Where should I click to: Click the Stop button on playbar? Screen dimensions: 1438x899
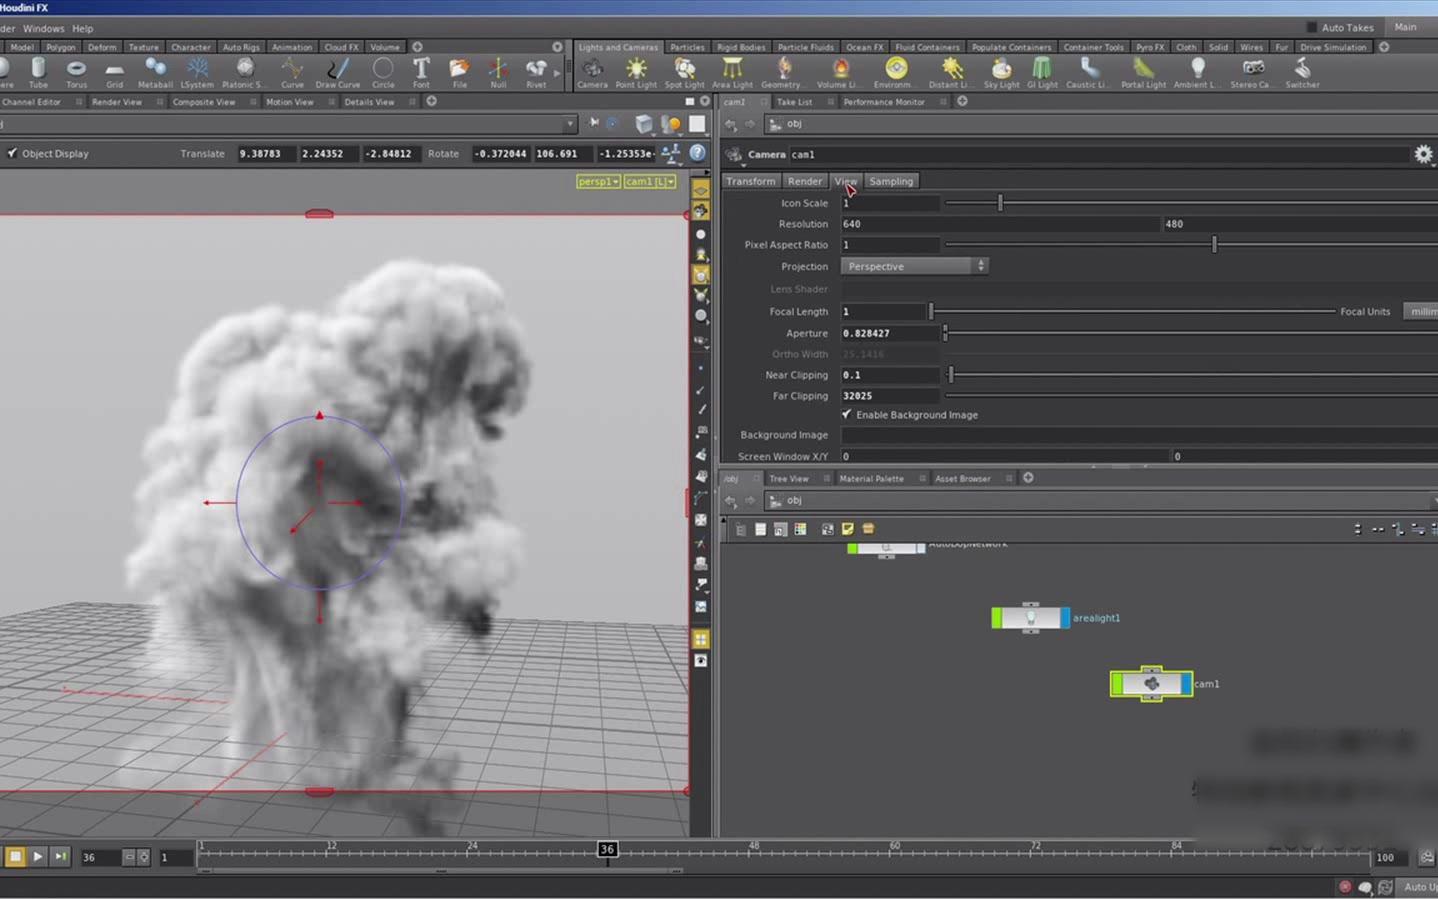[x=15, y=856]
